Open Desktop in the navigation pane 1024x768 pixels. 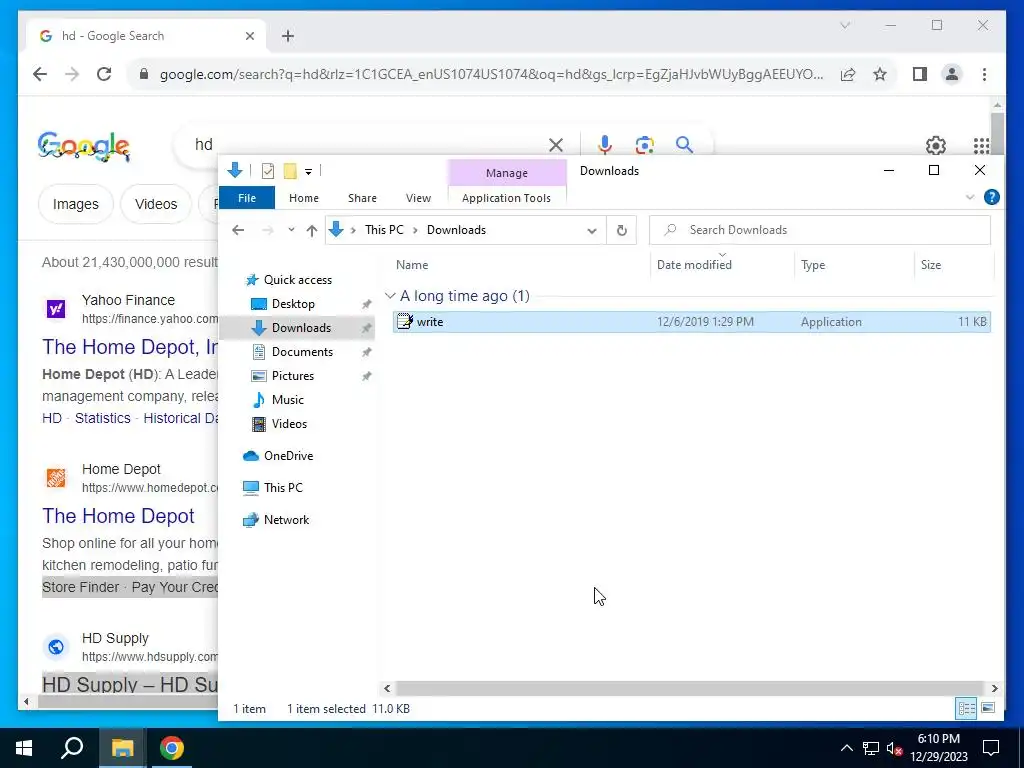tap(293, 304)
